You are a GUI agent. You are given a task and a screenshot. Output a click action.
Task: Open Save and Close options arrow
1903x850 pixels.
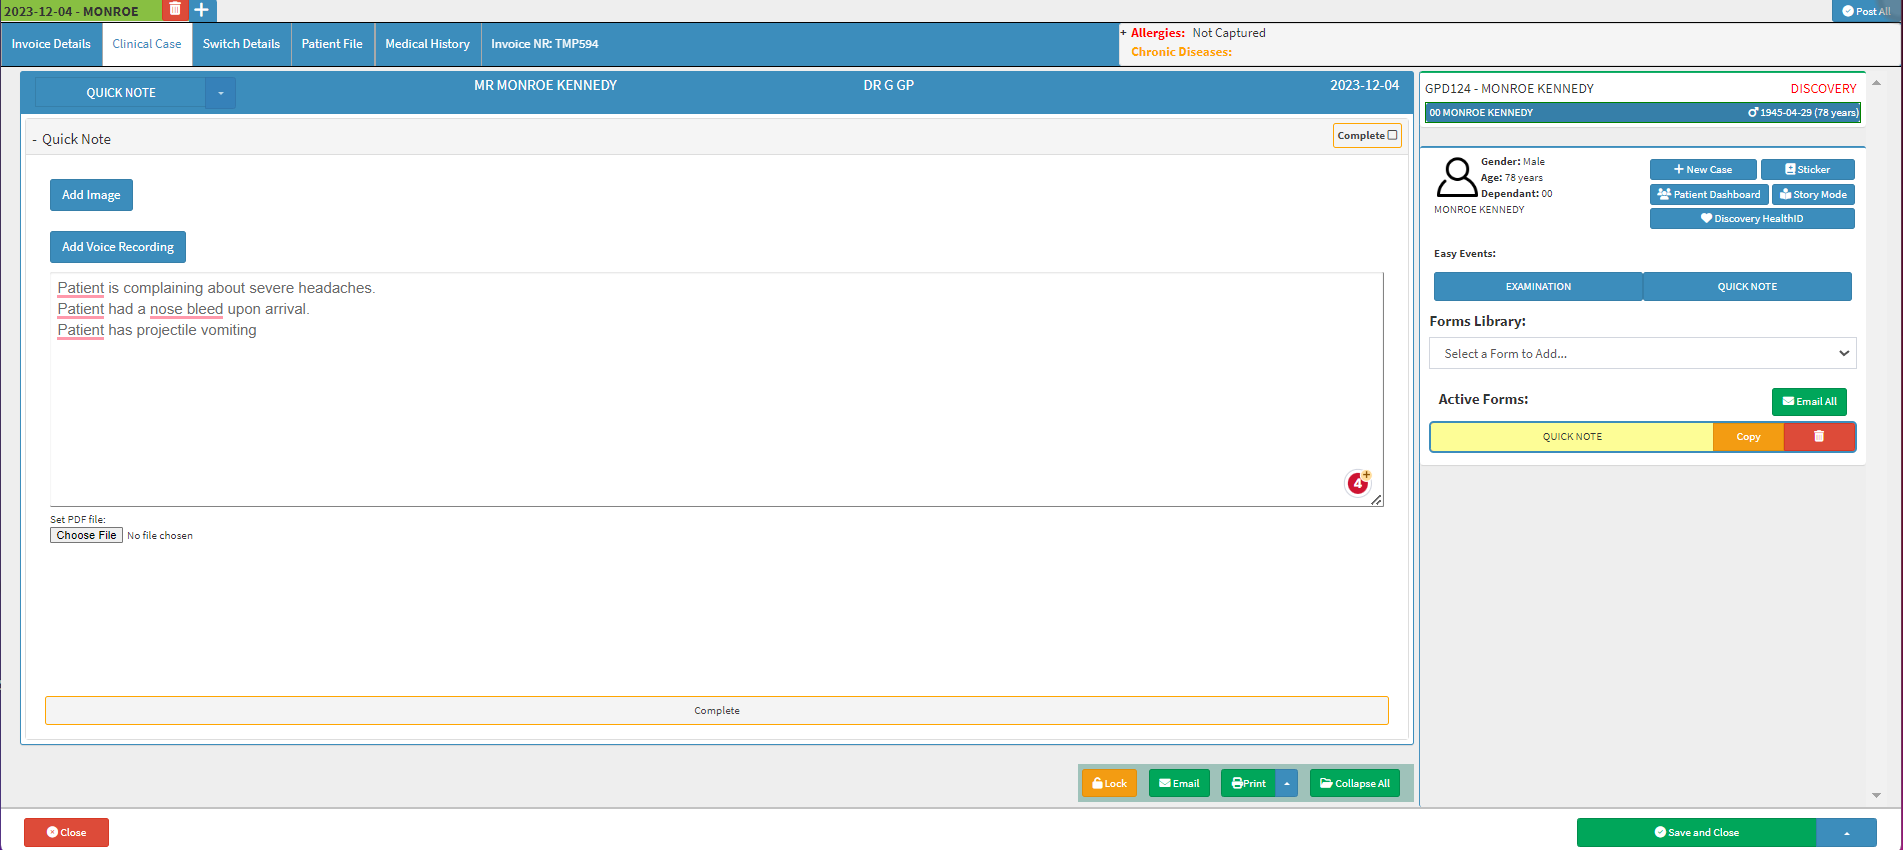[x=1846, y=833]
